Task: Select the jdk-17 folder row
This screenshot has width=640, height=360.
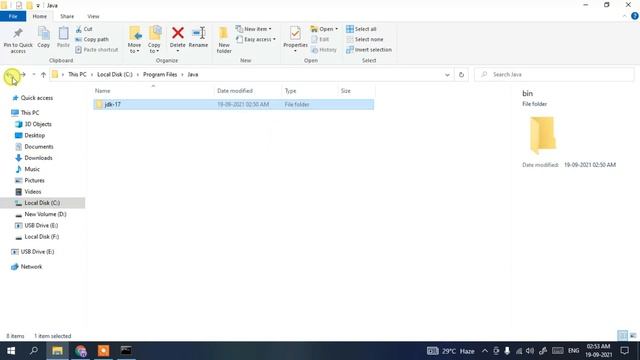Action: coord(233,104)
